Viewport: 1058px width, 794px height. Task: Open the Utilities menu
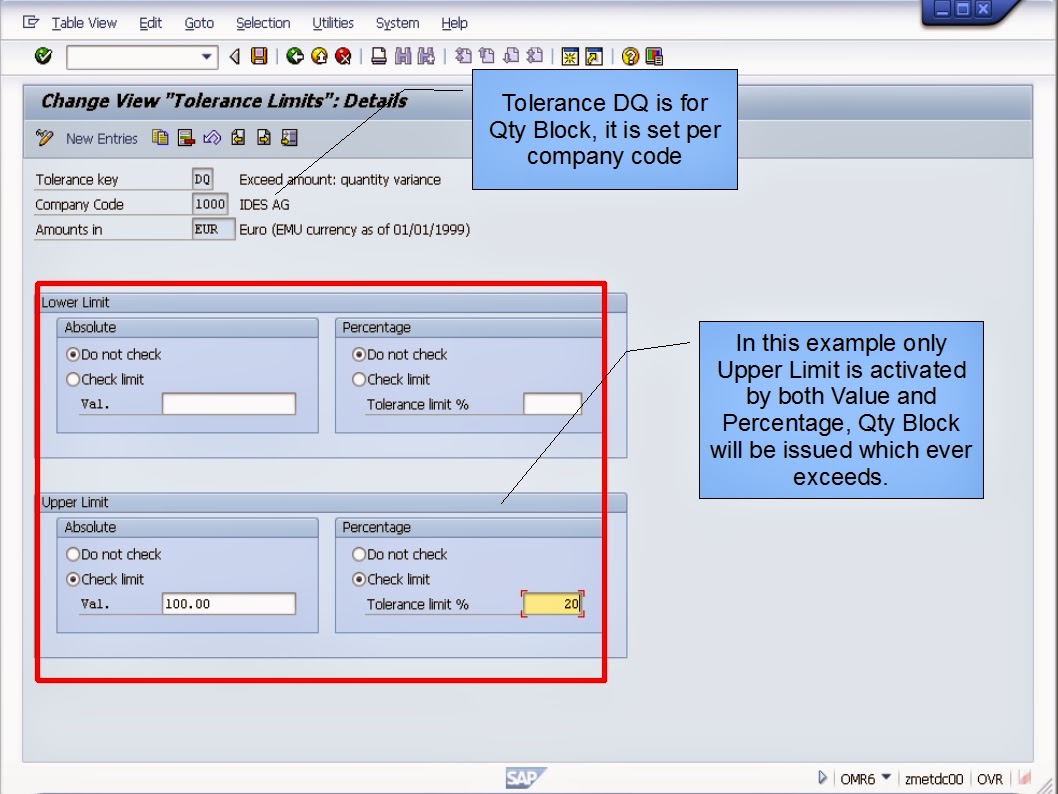[x=333, y=23]
